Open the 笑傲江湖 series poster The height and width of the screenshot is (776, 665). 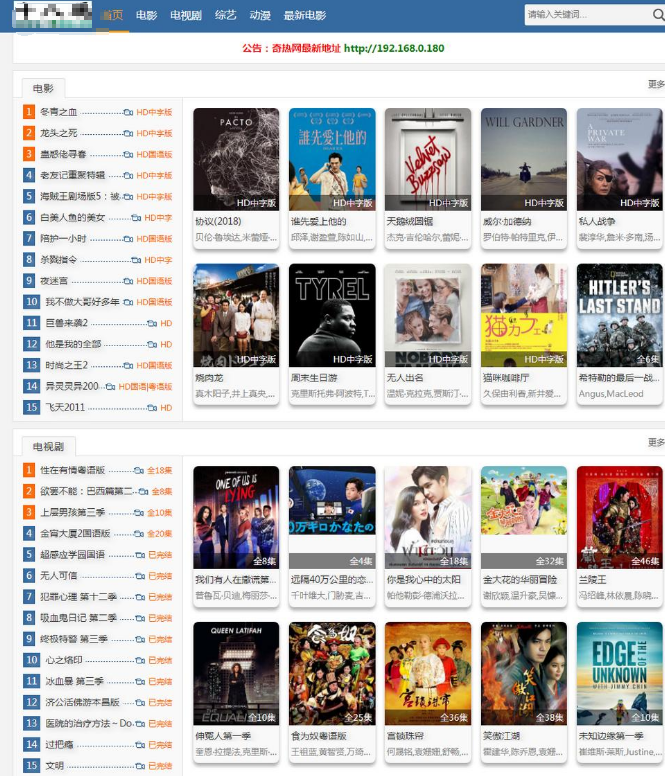[x=524, y=674]
